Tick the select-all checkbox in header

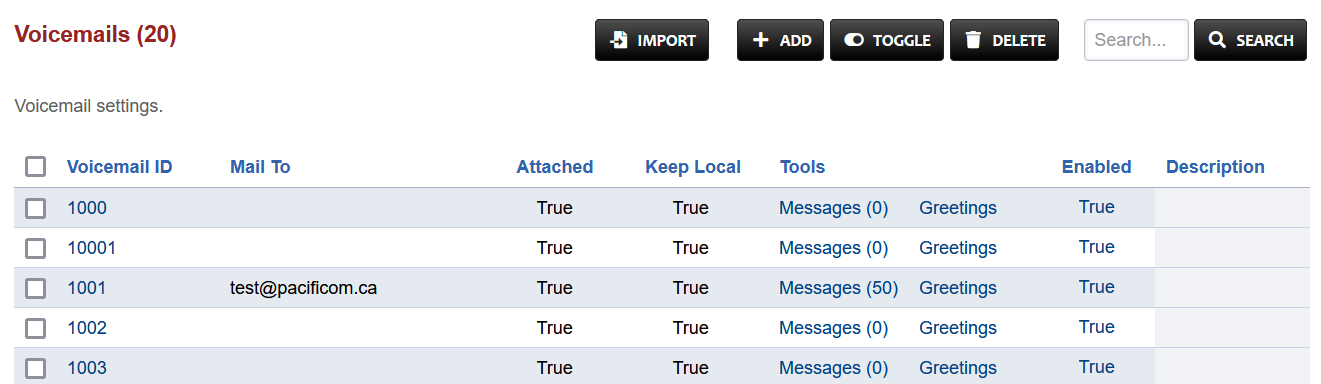pyautogui.click(x=36, y=167)
